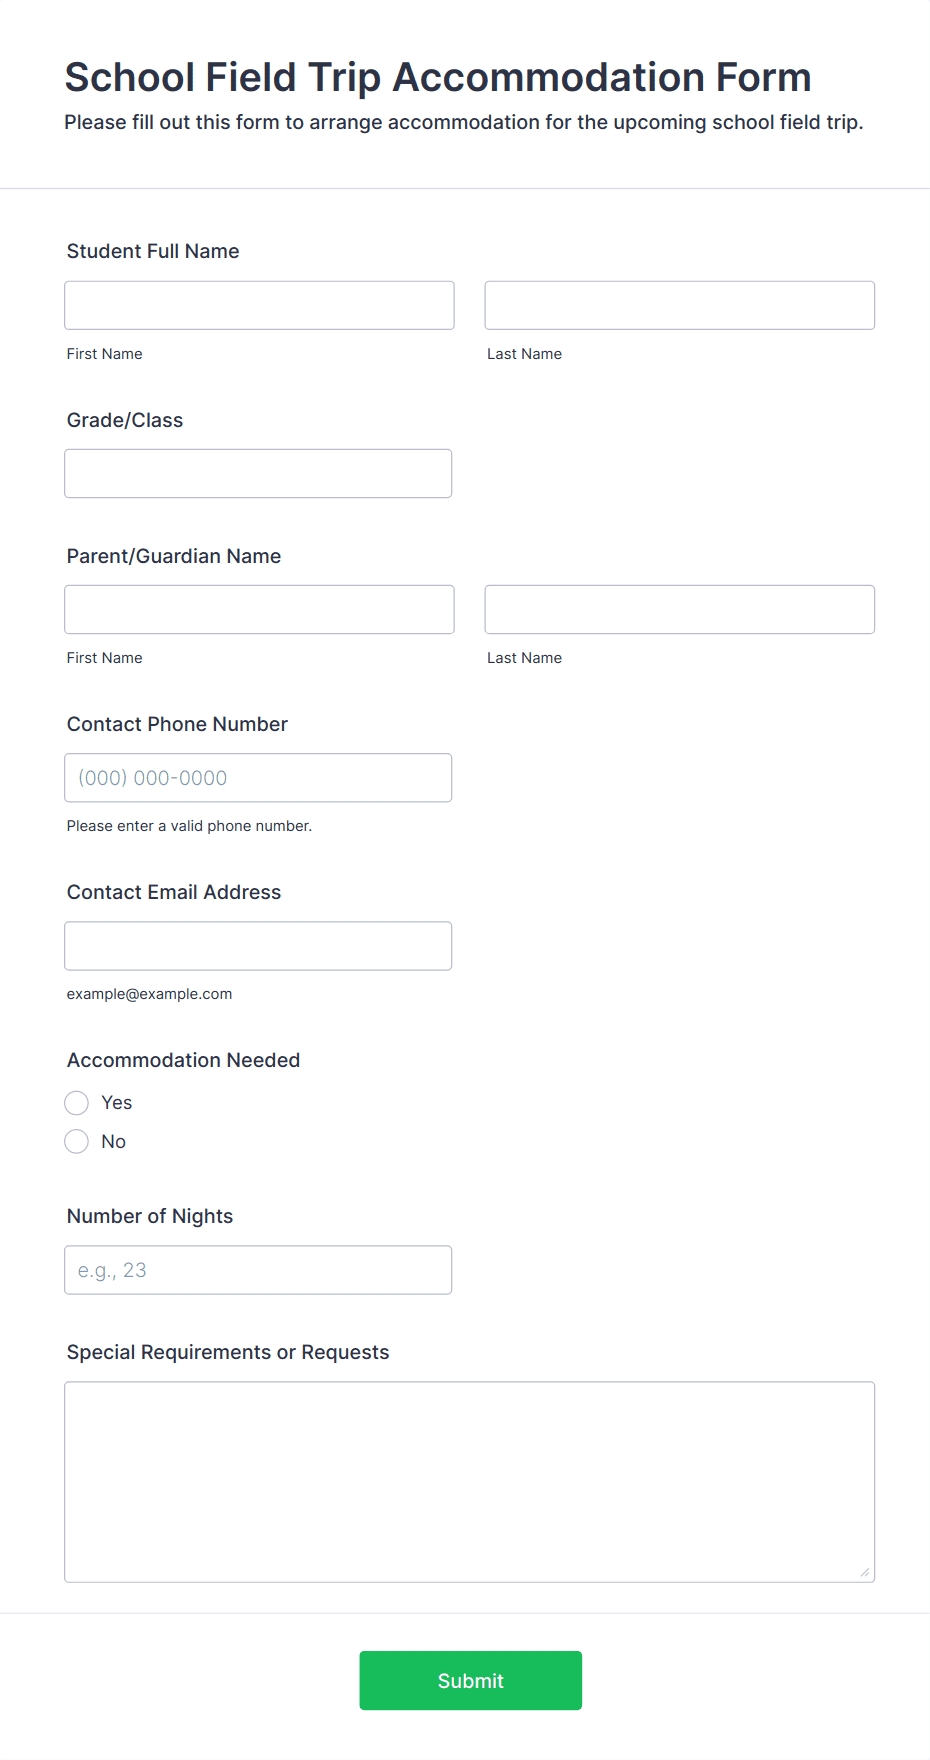Image resolution: width=930 pixels, height=1760 pixels.
Task: Click the "Special Requirements or Requests" label
Action: pyautogui.click(x=228, y=1352)
